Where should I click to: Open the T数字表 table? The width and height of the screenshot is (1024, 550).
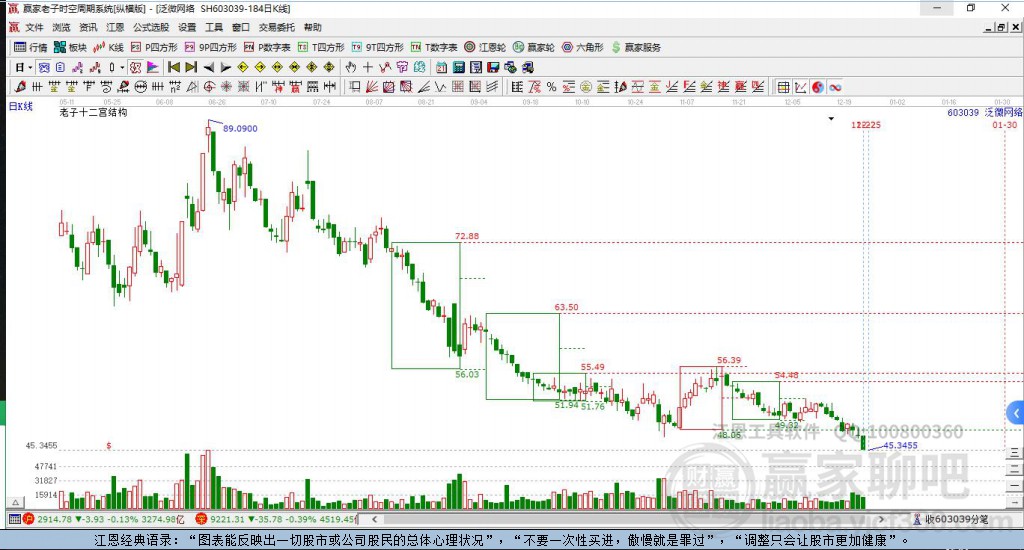(x=434, y=47)
